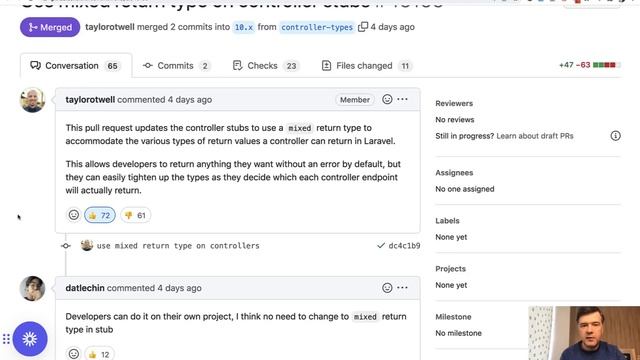Viewport: 640px width, 360px height.
Task: Open the options menu on taylorotwell's comment
Action: tap(402, 99)
